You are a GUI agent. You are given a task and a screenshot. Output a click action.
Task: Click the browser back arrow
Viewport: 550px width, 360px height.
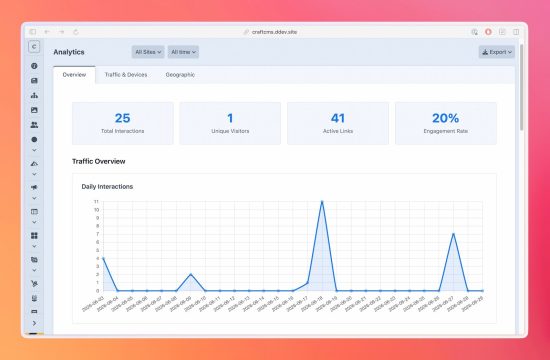(47, 32)
